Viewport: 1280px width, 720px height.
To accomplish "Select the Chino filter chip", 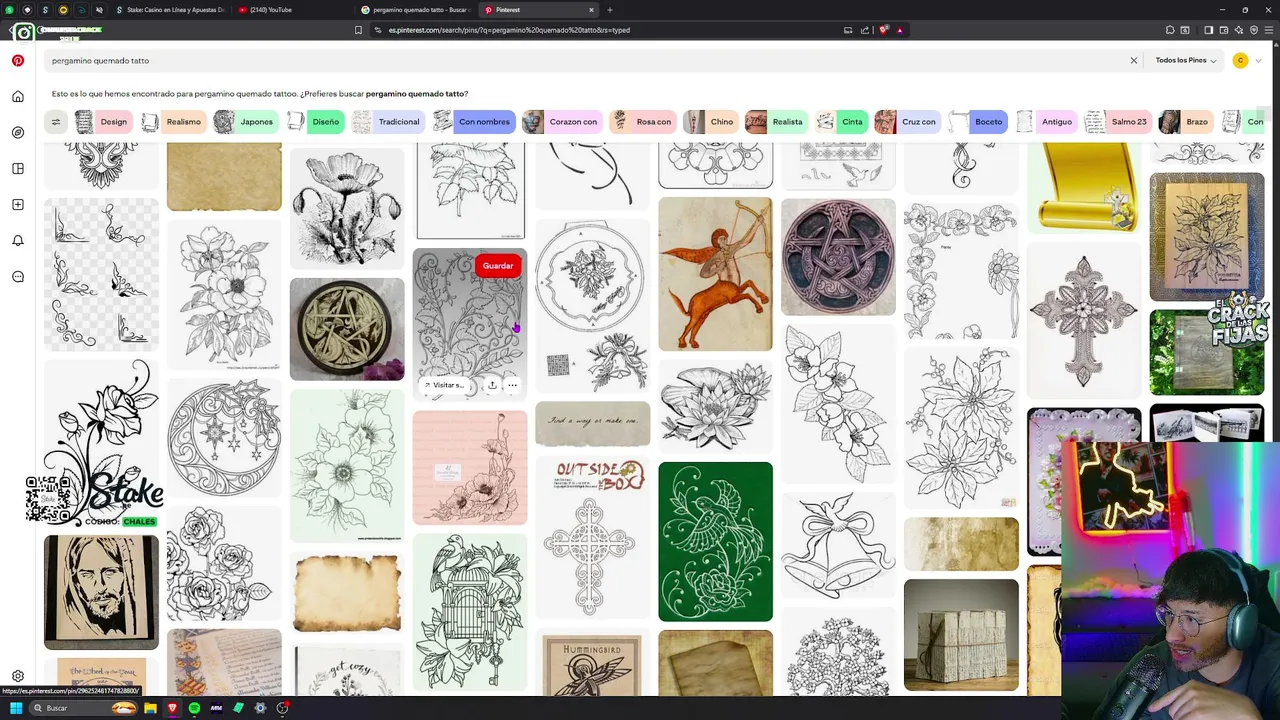I will tap(711, 122).
